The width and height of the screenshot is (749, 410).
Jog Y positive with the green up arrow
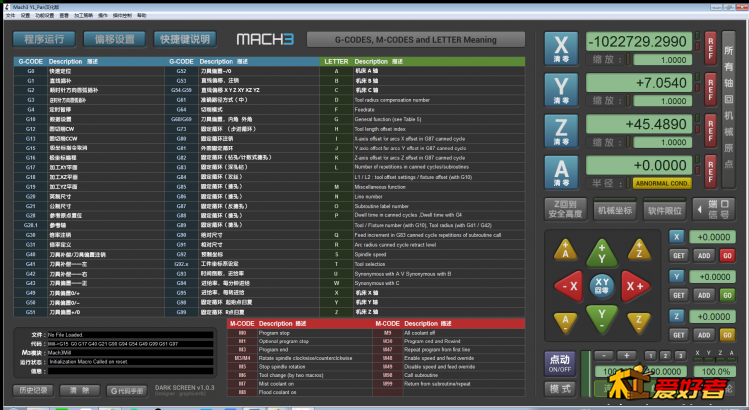[602, 252]
